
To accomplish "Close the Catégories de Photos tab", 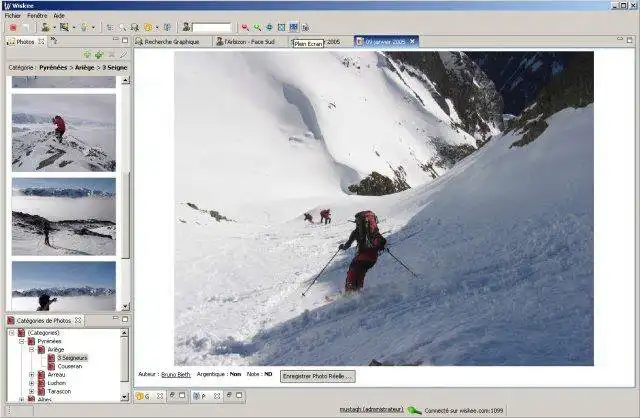I will click(78, 320).
